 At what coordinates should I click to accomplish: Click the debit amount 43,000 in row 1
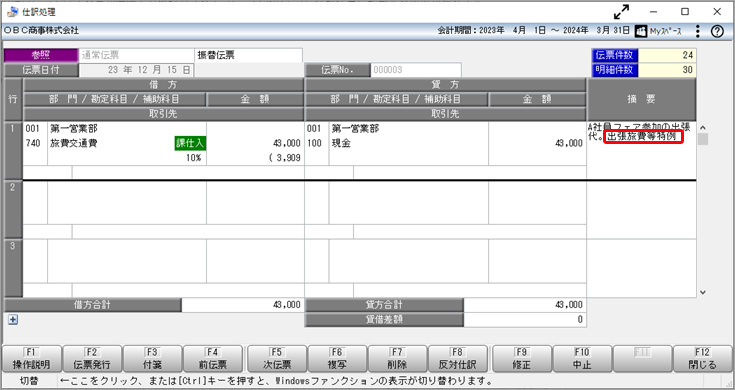pos(286,143)
